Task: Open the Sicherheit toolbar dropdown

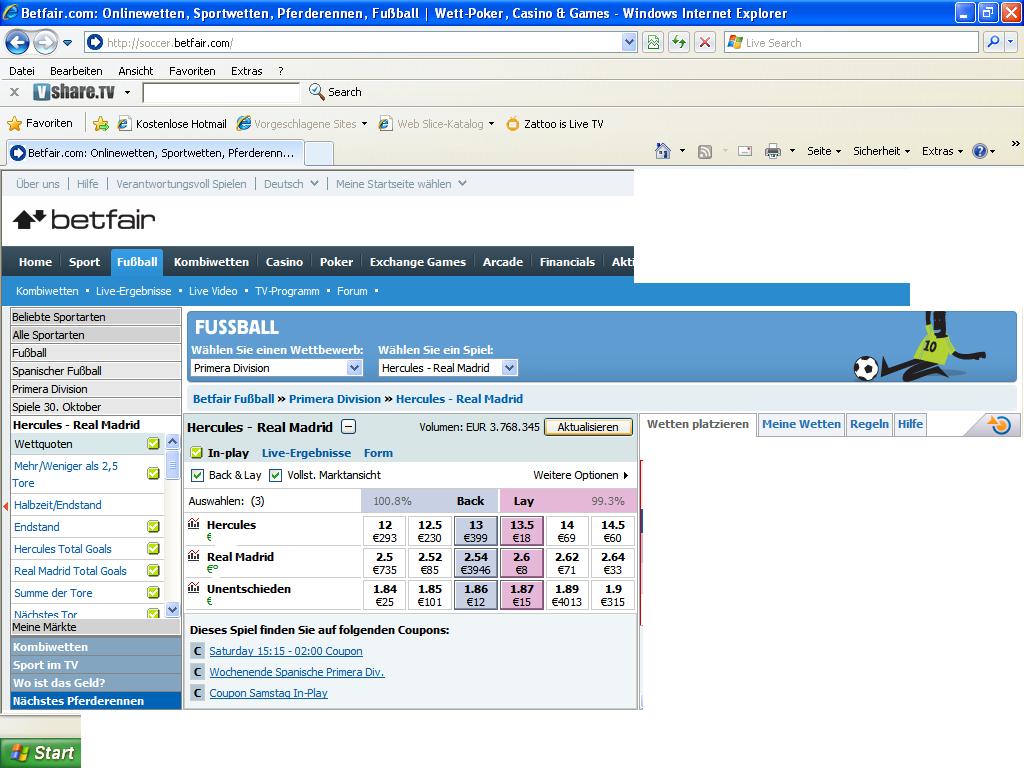Action: [x=881, y=152]
